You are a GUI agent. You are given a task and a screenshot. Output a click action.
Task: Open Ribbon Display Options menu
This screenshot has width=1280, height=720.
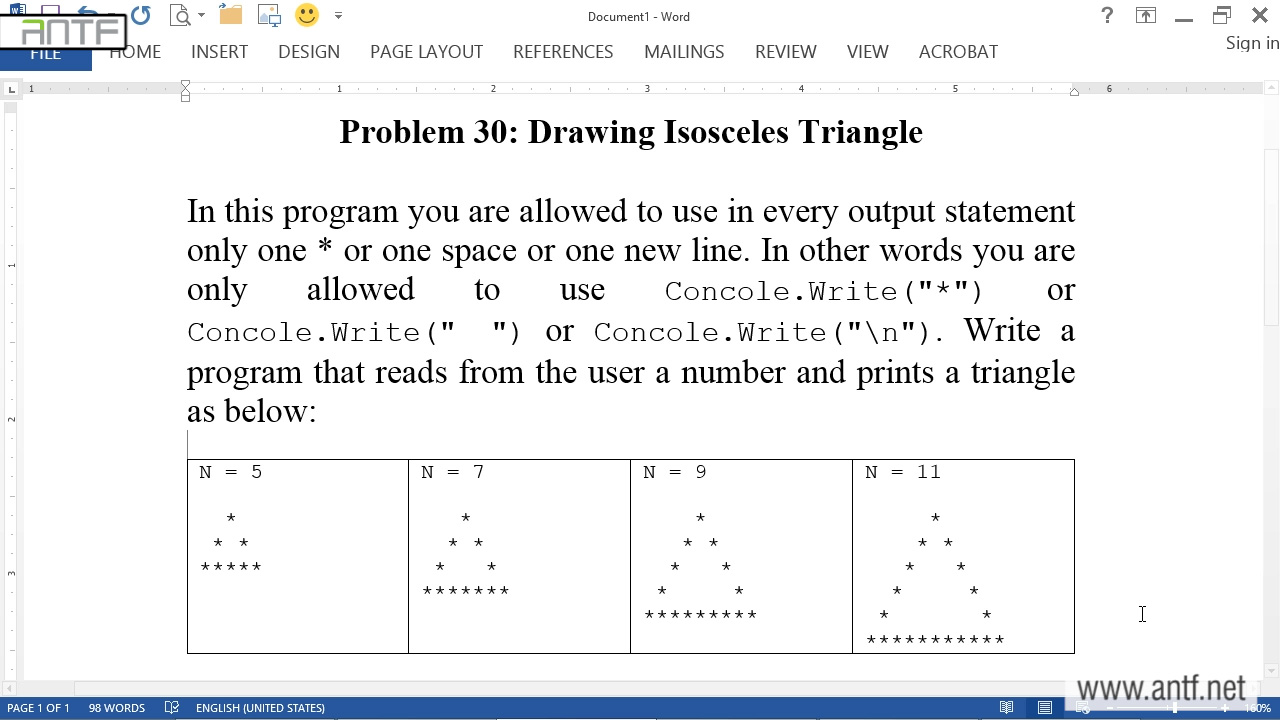coord(1146,15)
